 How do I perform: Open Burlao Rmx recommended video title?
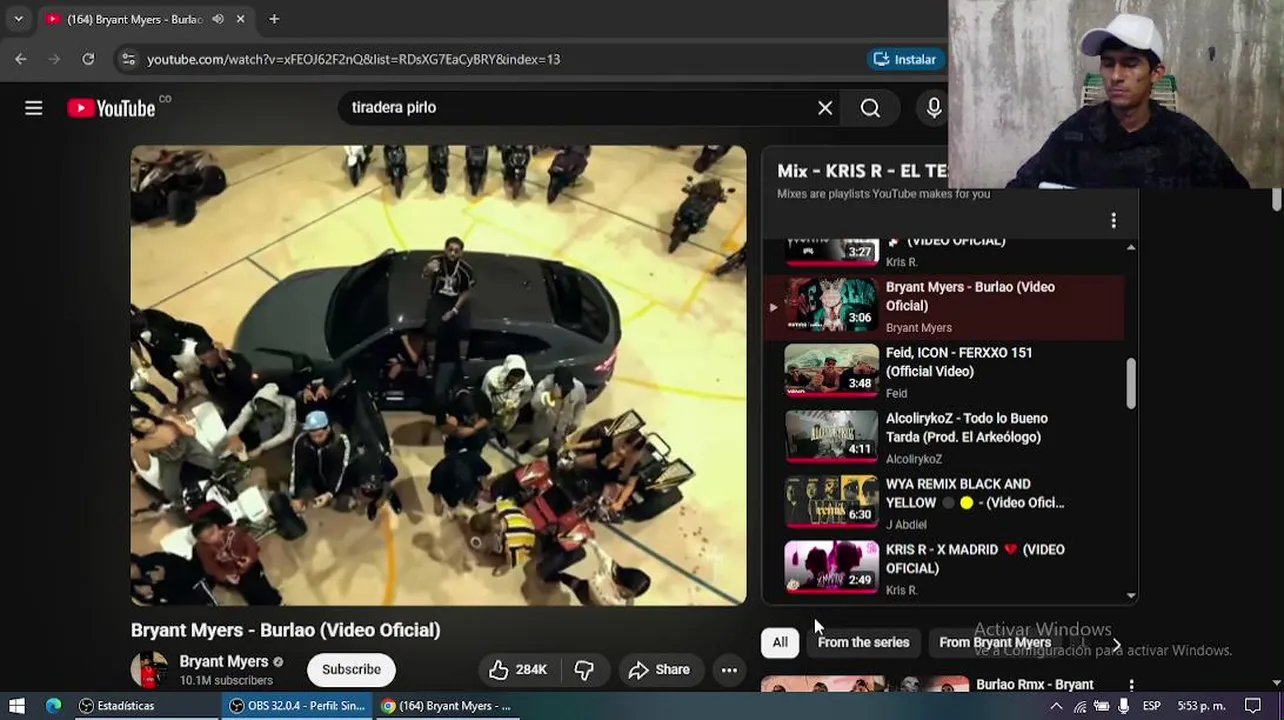click(x=1034, y=685)
